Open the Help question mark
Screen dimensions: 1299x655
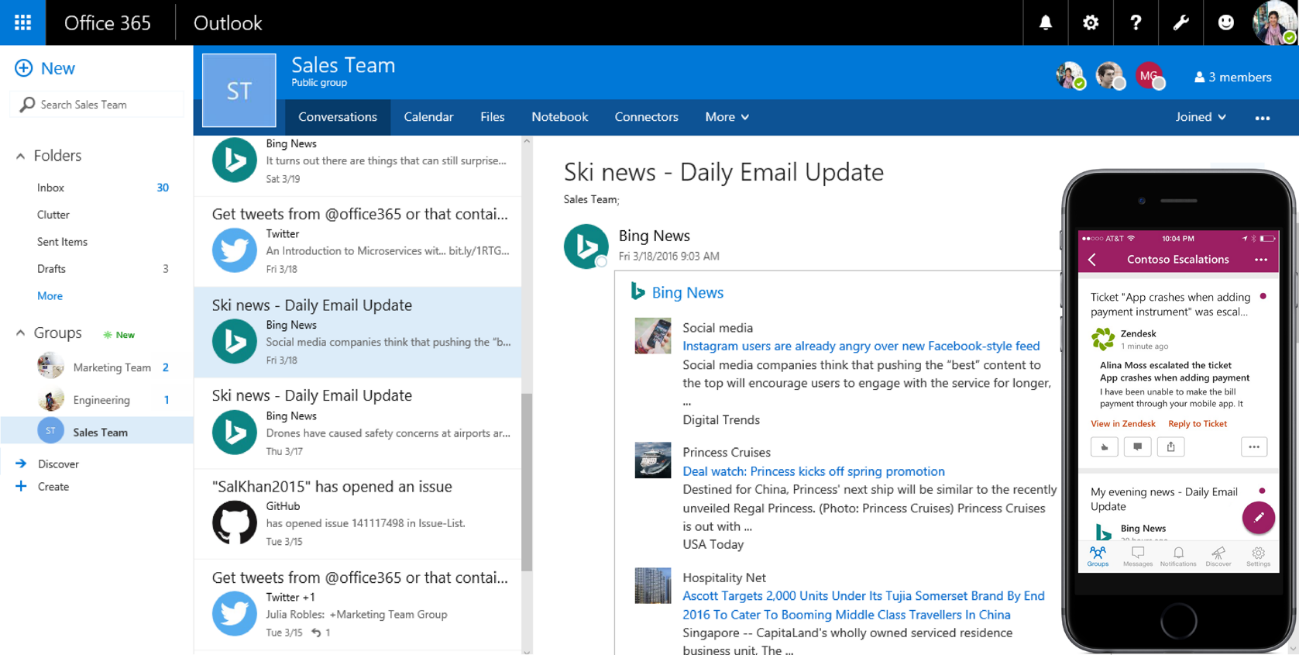coord(1136,22)
